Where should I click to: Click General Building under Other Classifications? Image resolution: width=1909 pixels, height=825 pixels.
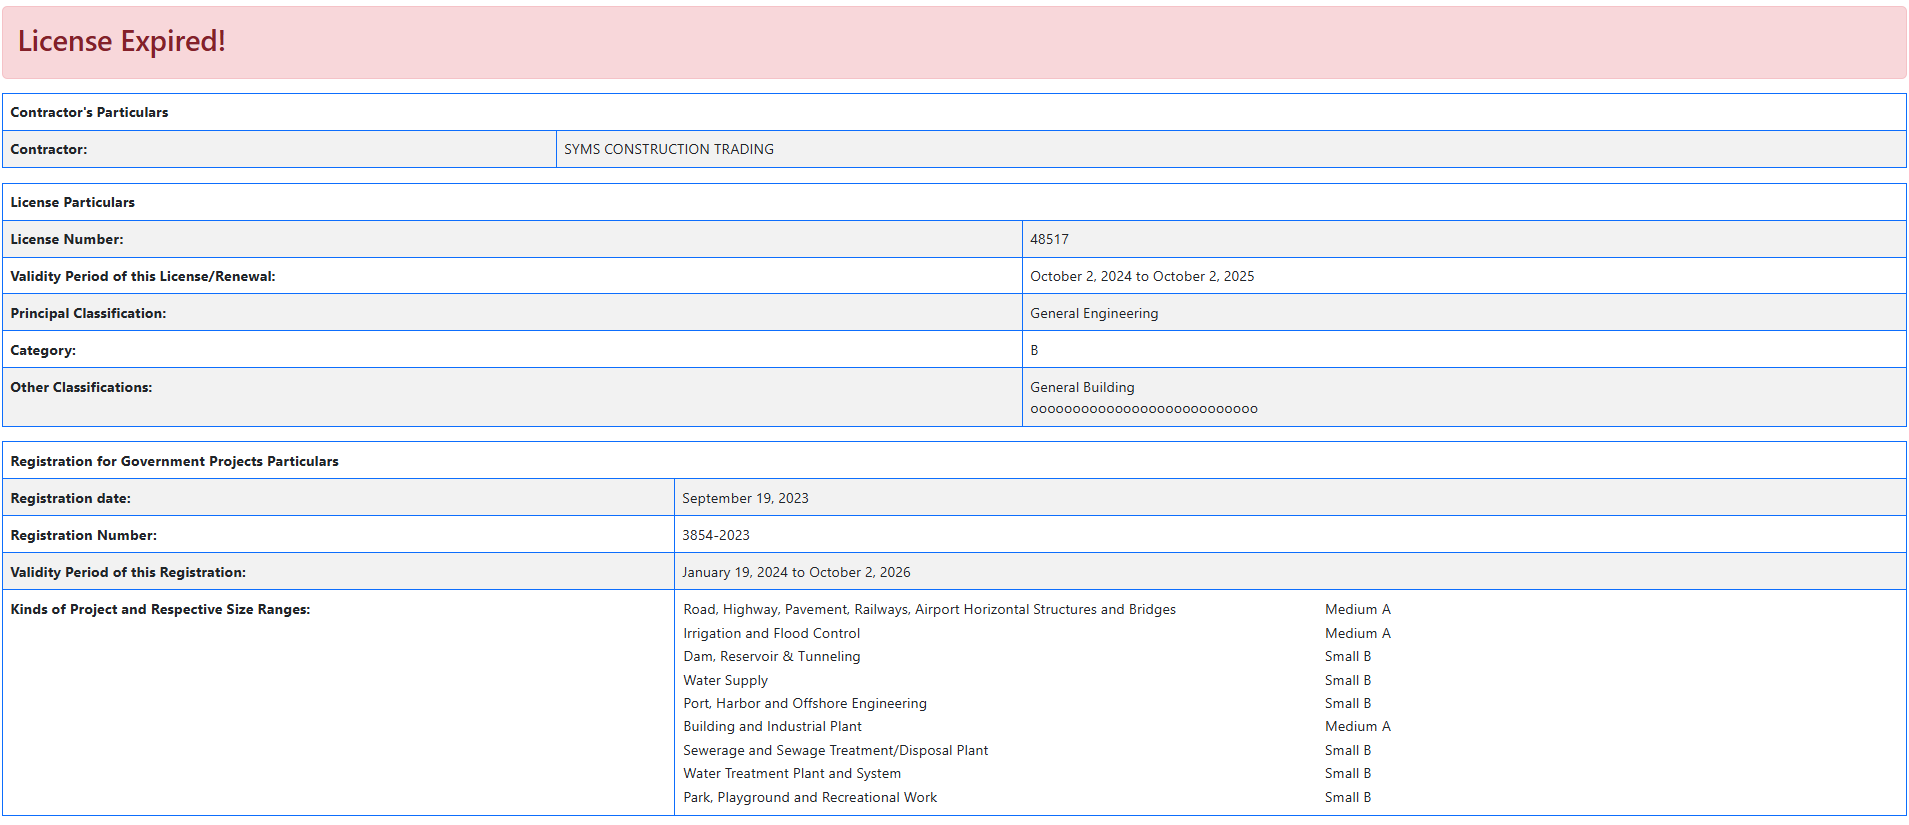click(1082, 387)
